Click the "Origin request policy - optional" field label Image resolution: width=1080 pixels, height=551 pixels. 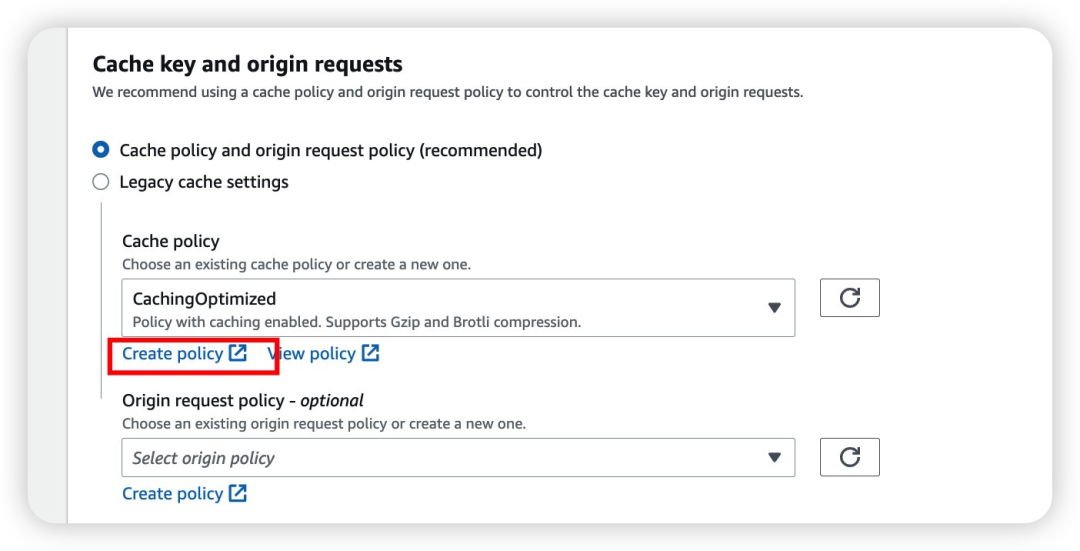[243, 400]
